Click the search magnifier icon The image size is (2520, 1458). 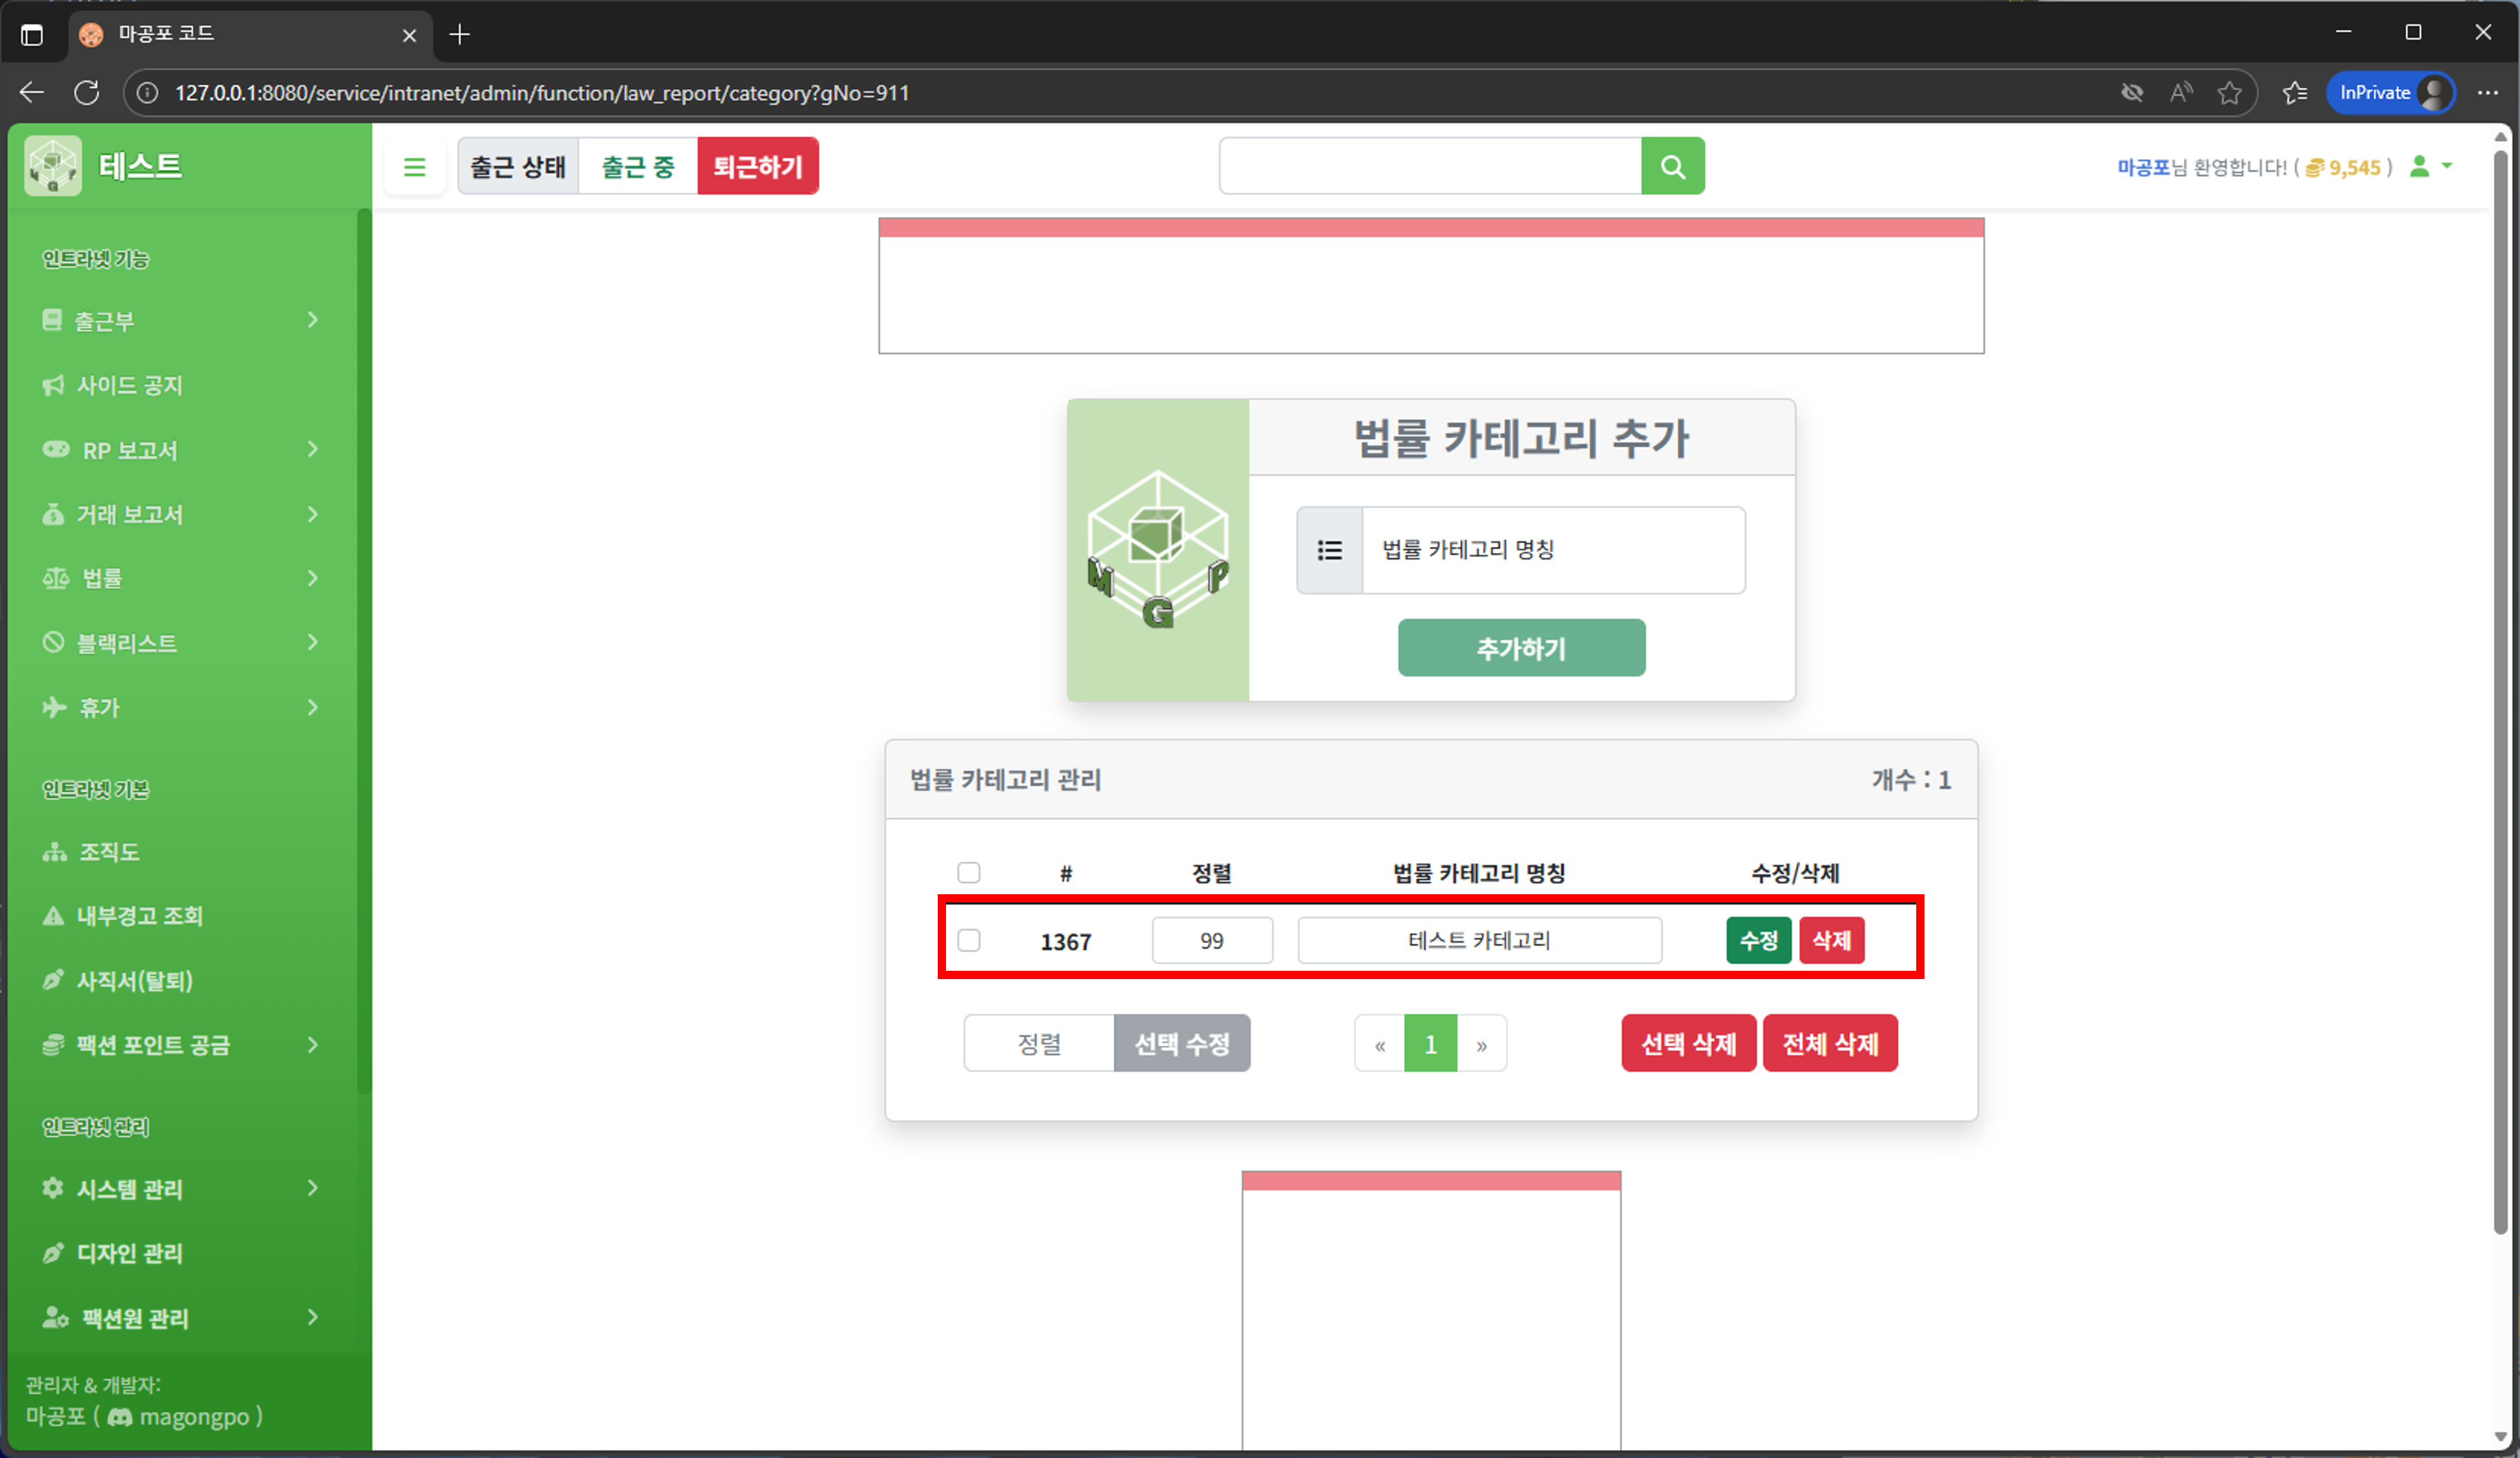1672,166
